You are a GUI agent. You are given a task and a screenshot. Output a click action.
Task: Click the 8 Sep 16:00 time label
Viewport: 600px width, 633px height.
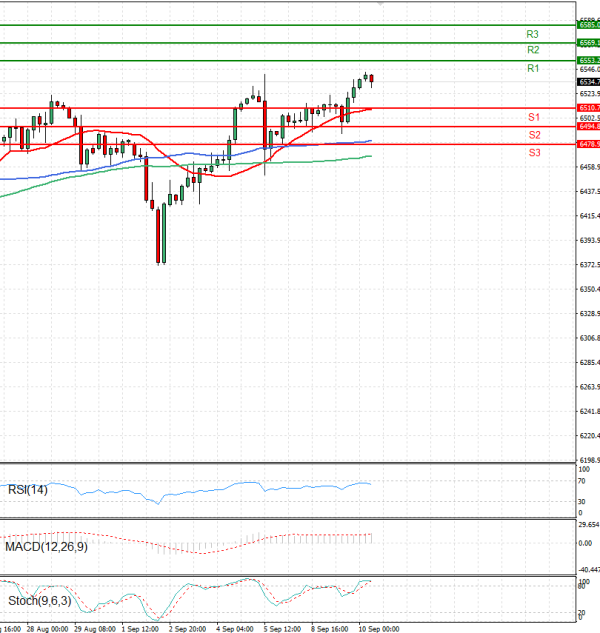tap(329, 629)
